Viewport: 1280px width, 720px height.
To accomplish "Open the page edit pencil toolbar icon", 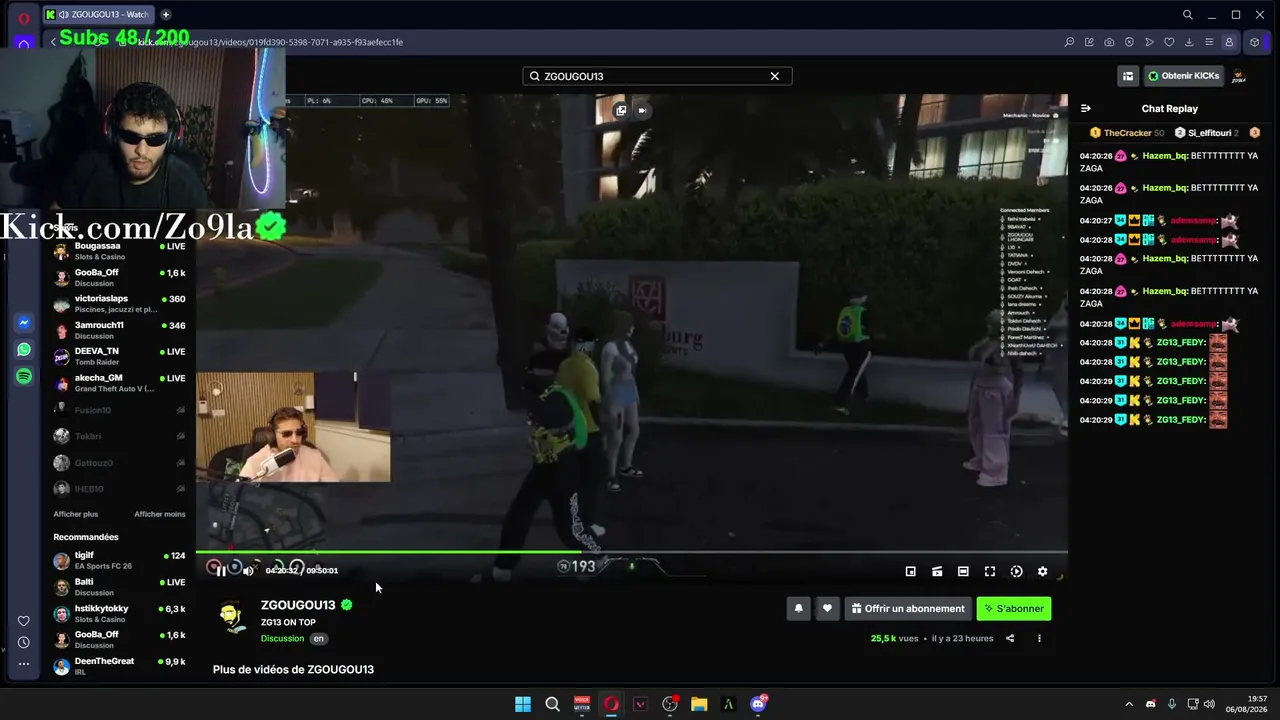I will tap(1089, 42).
